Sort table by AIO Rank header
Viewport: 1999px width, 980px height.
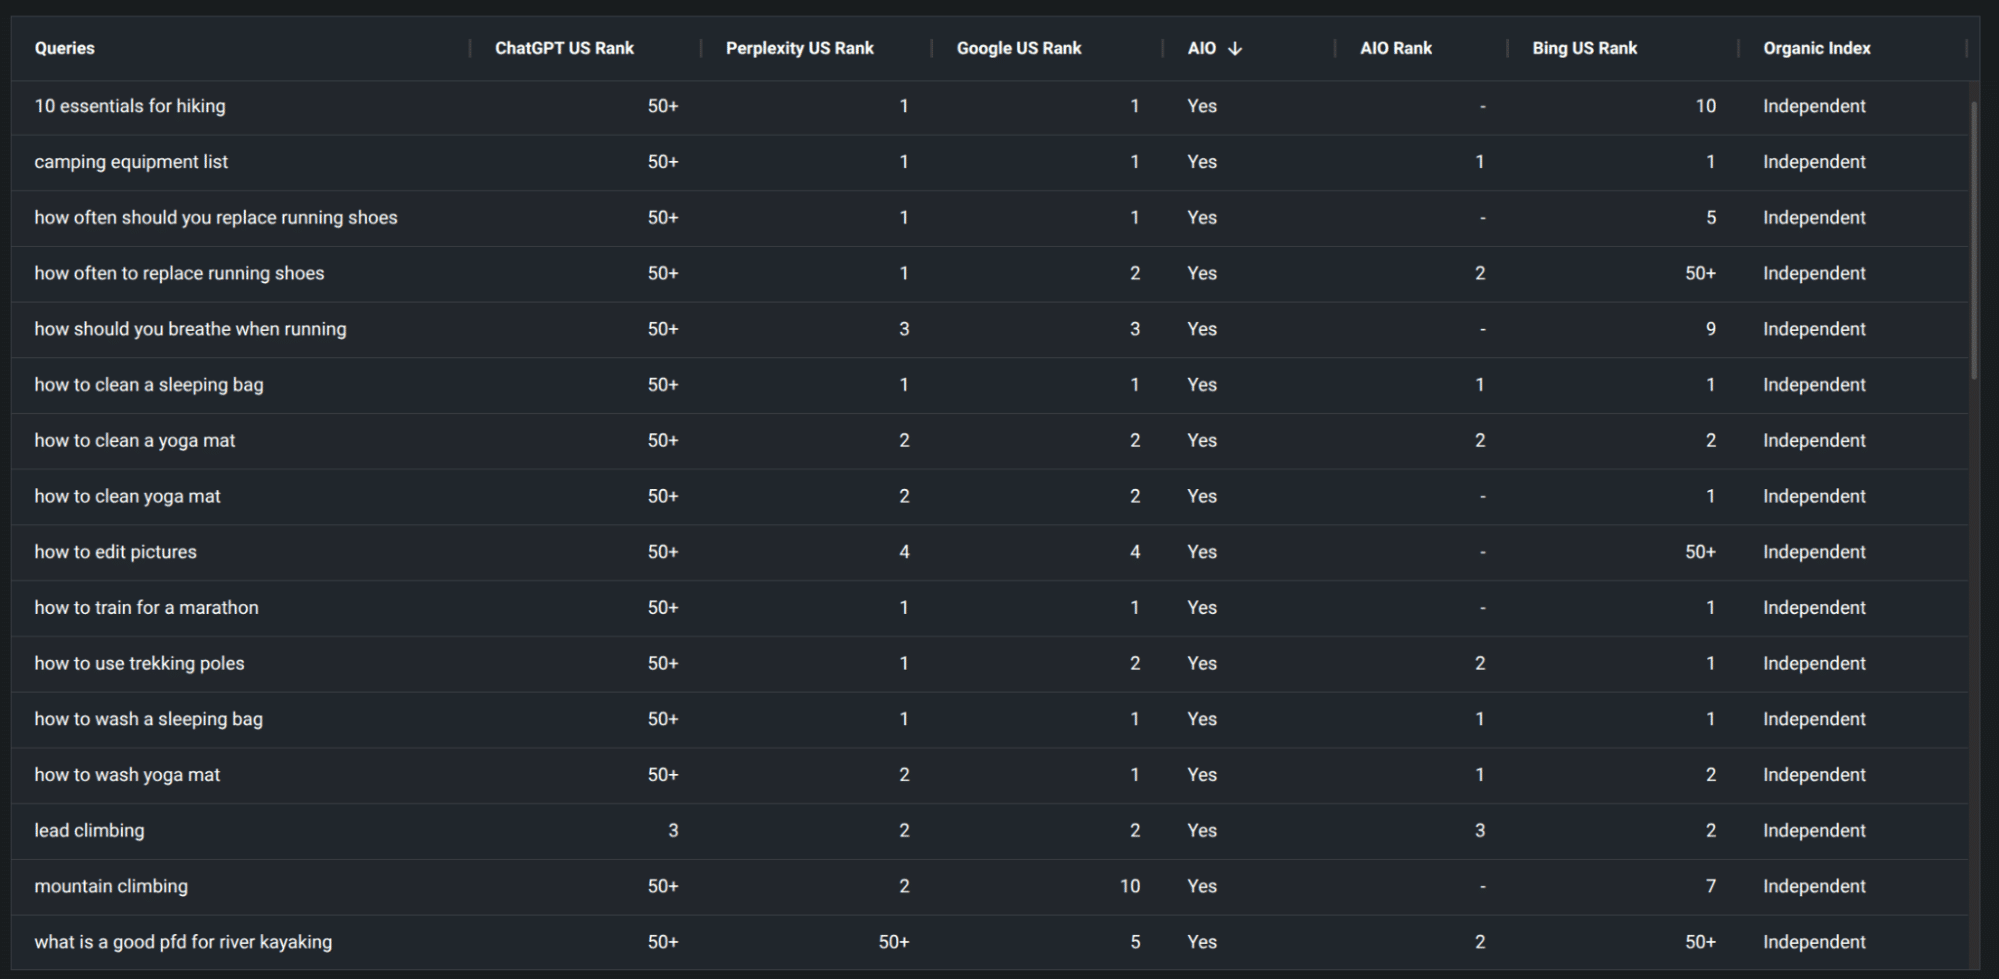1395,48
